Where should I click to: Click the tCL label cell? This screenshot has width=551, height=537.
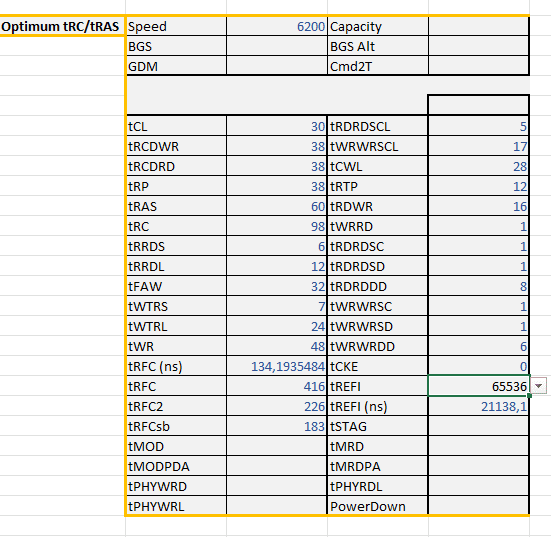(176, 126)
